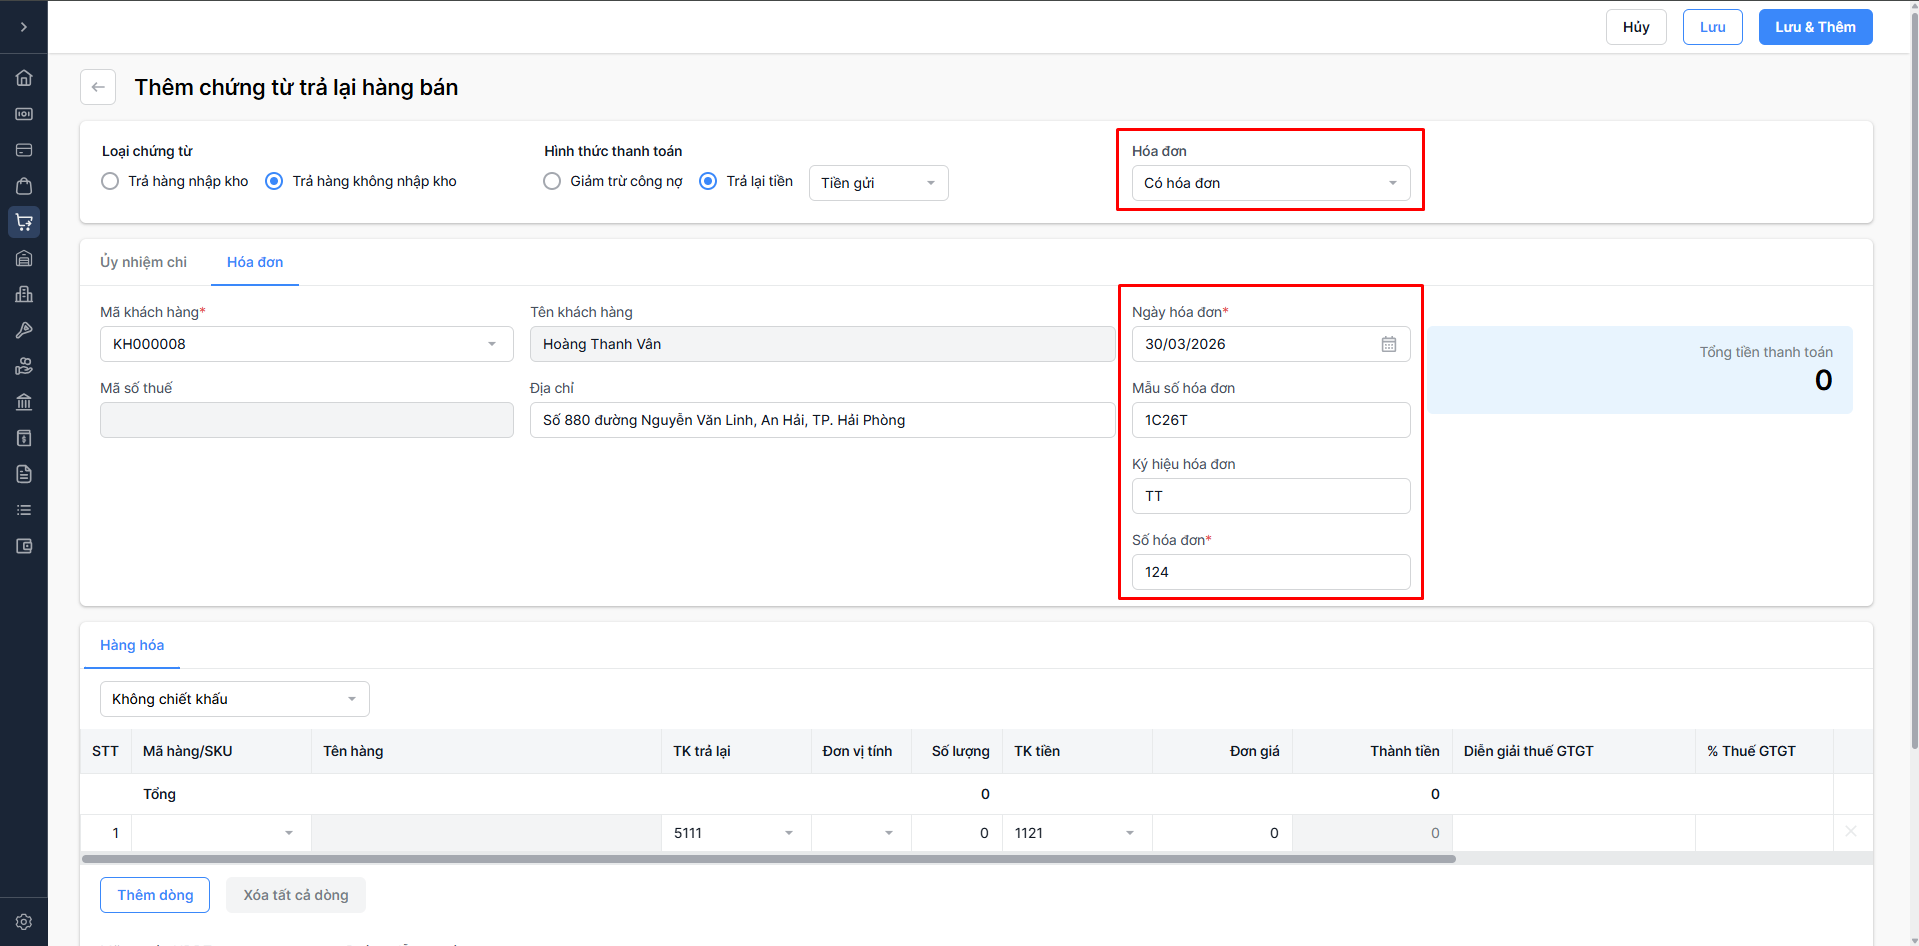
Task: Click the settings gear in the sidebar
Action: [x=24, y=922]
